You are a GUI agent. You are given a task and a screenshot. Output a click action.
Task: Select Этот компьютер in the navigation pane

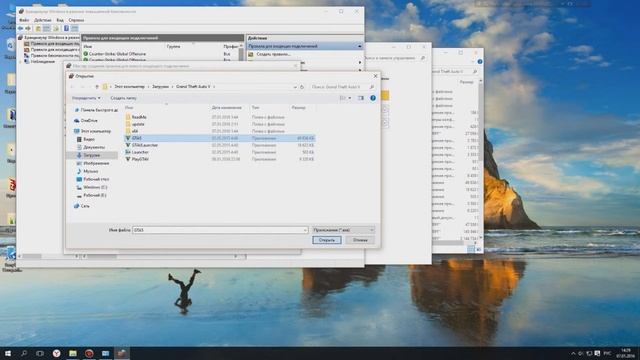click(x=93, y=131)
